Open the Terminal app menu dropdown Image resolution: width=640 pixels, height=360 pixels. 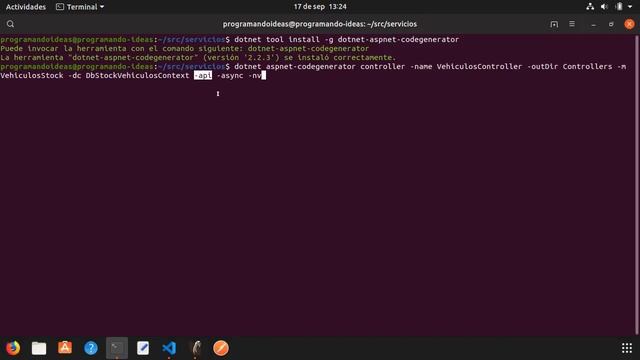click(x=80, y=7)
